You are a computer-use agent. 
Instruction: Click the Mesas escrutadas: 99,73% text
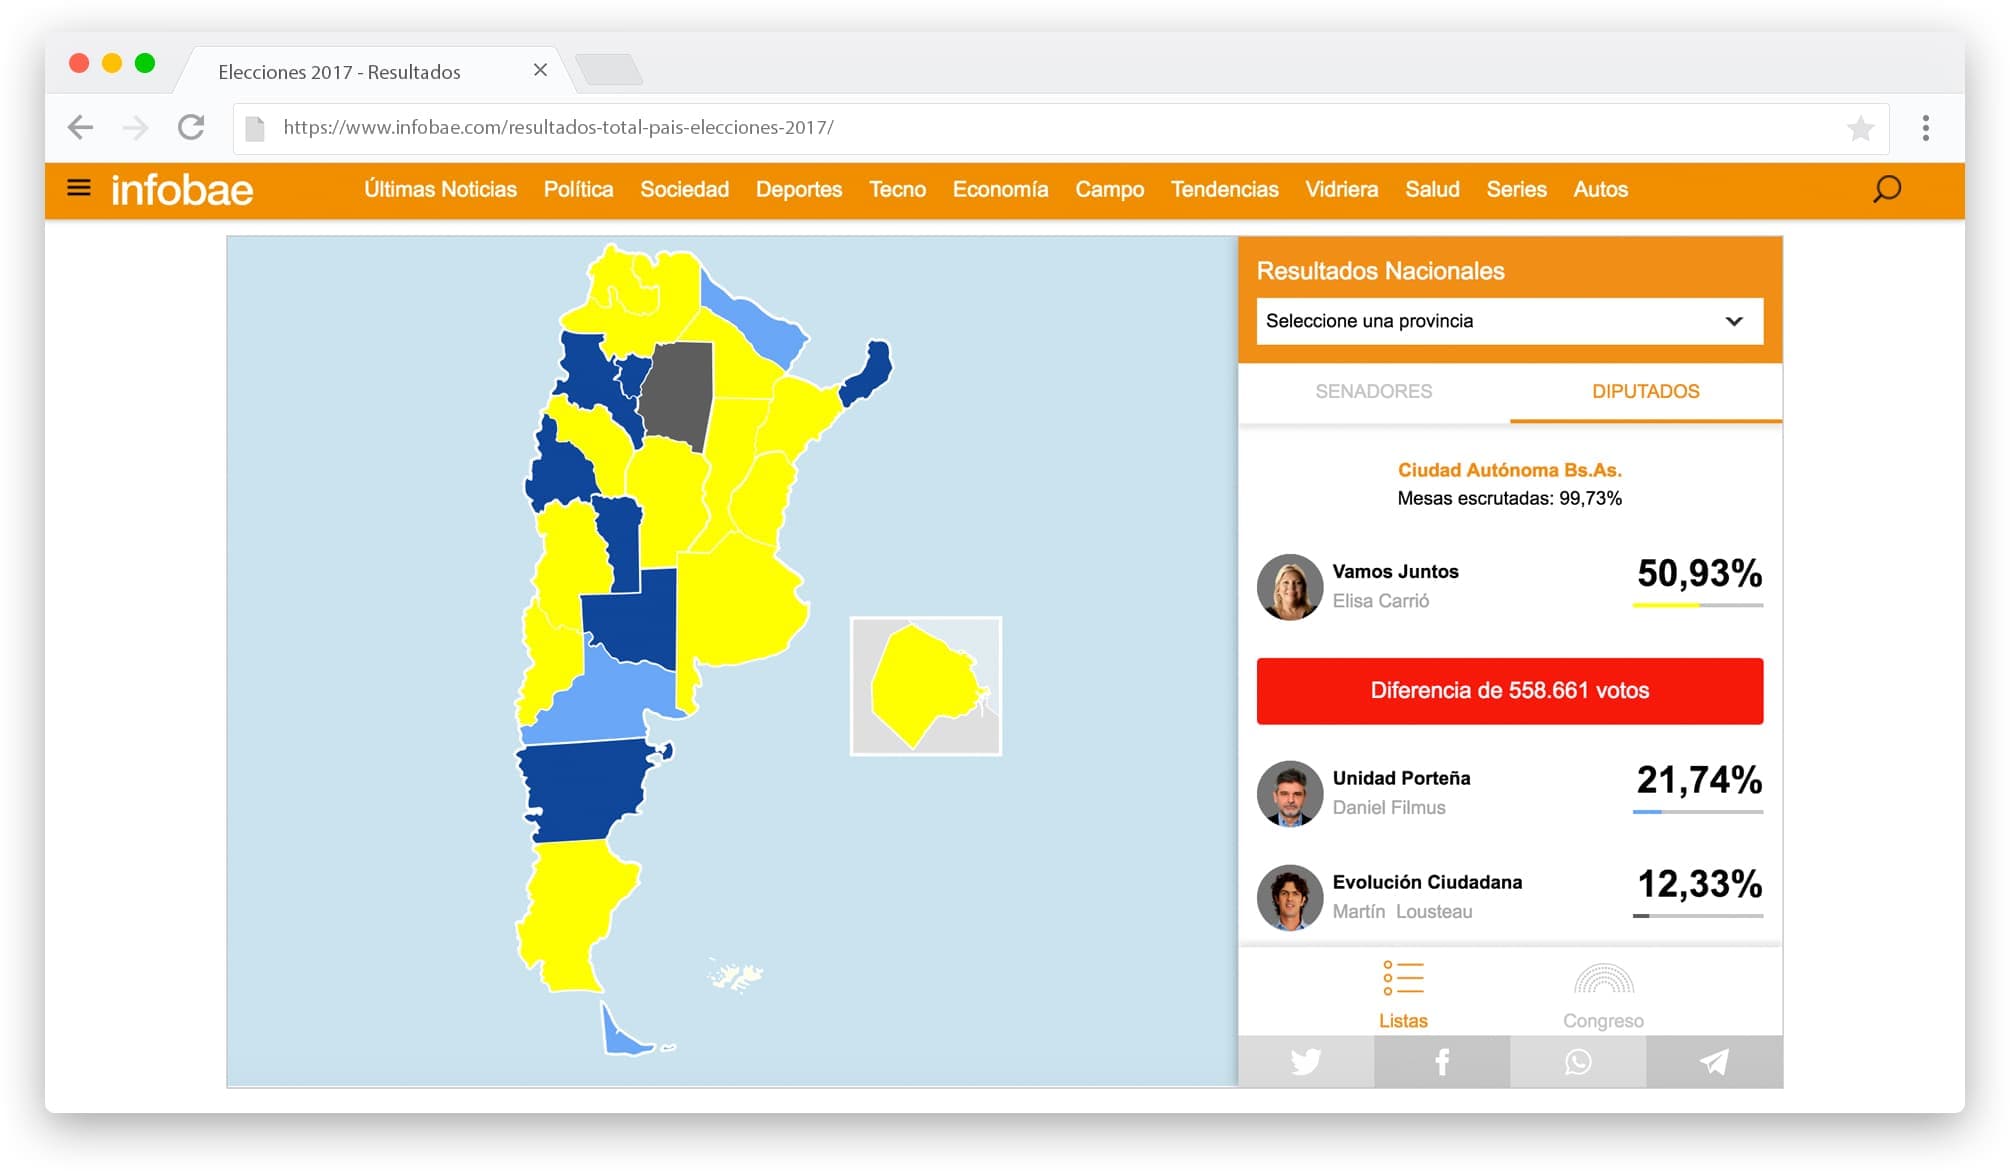click(1509, 498)
